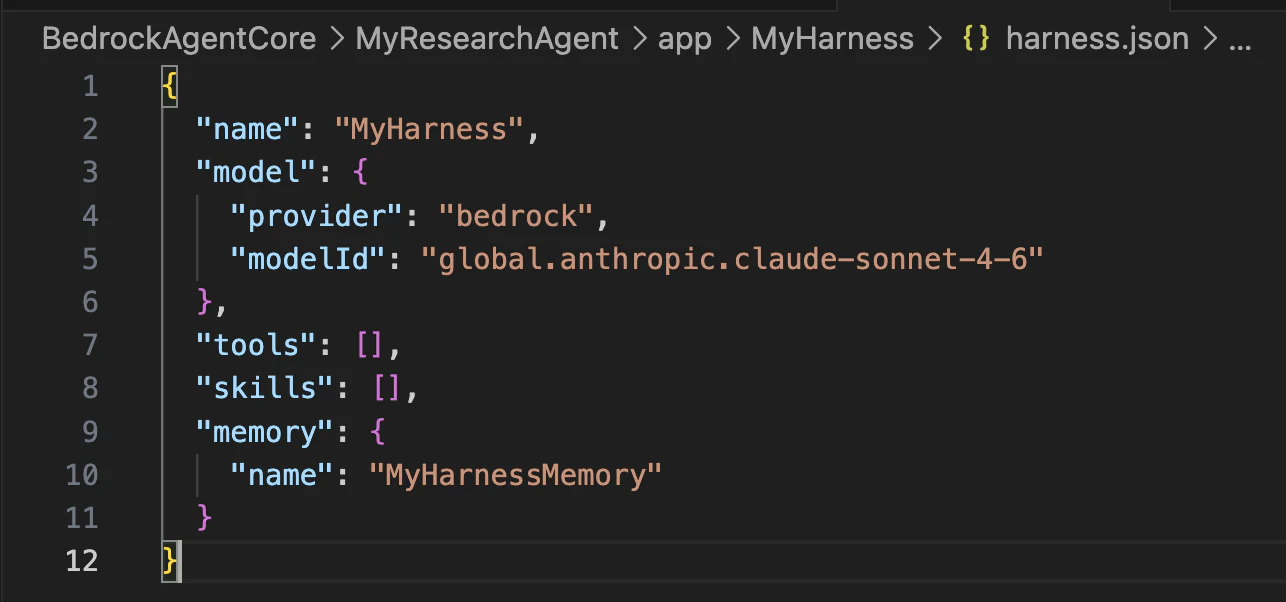Click the "name" key on line 10

pyautogui.click(x=283, y=474)
